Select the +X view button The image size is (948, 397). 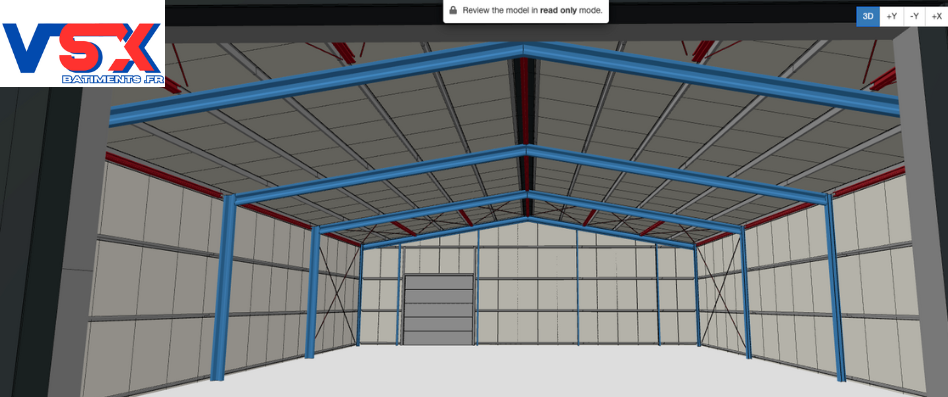pos(937,17)
